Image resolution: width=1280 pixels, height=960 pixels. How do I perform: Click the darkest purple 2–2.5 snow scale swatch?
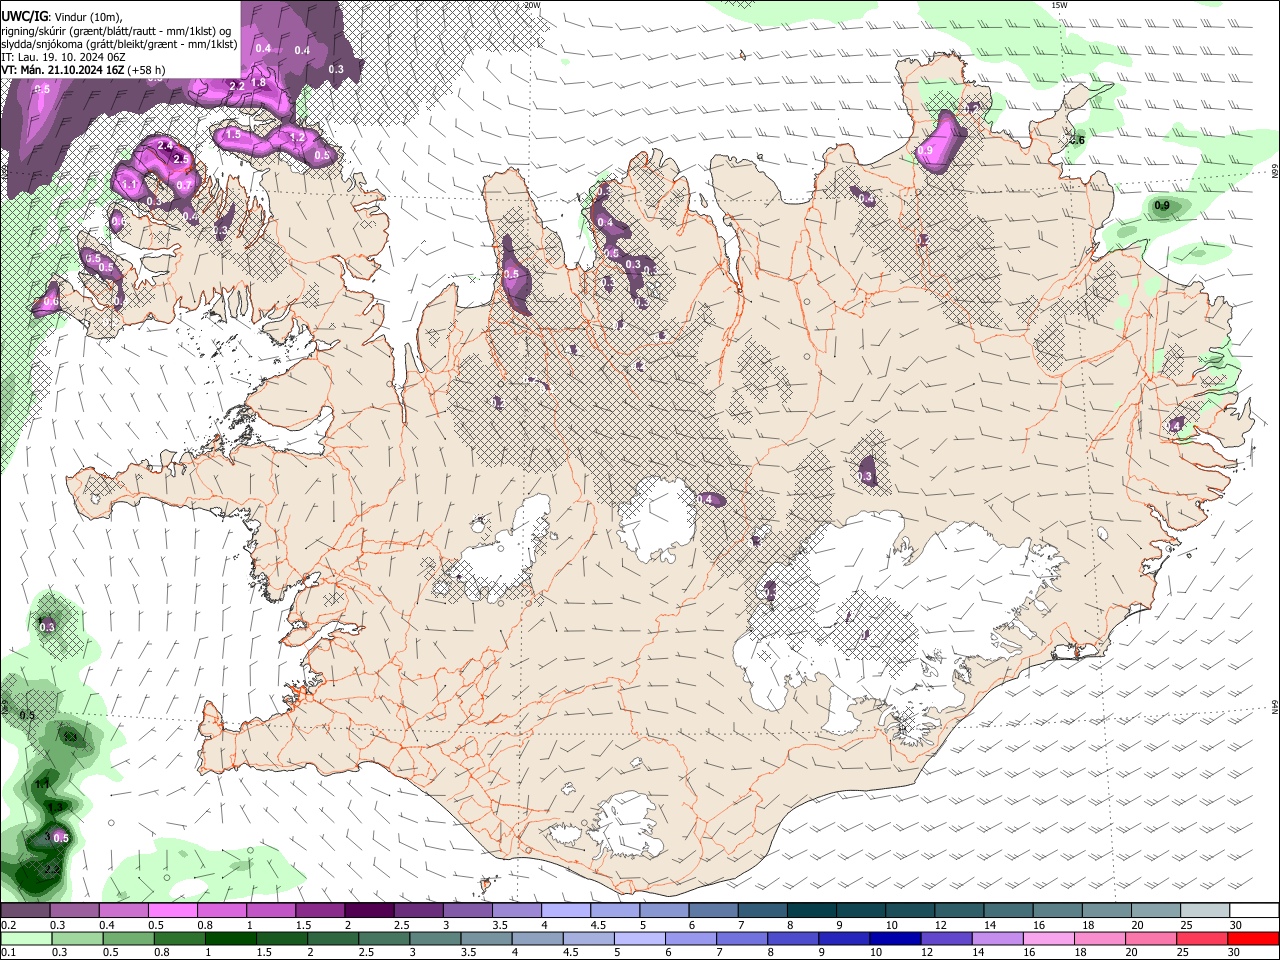pyautogui.click(x=369, y=910)
